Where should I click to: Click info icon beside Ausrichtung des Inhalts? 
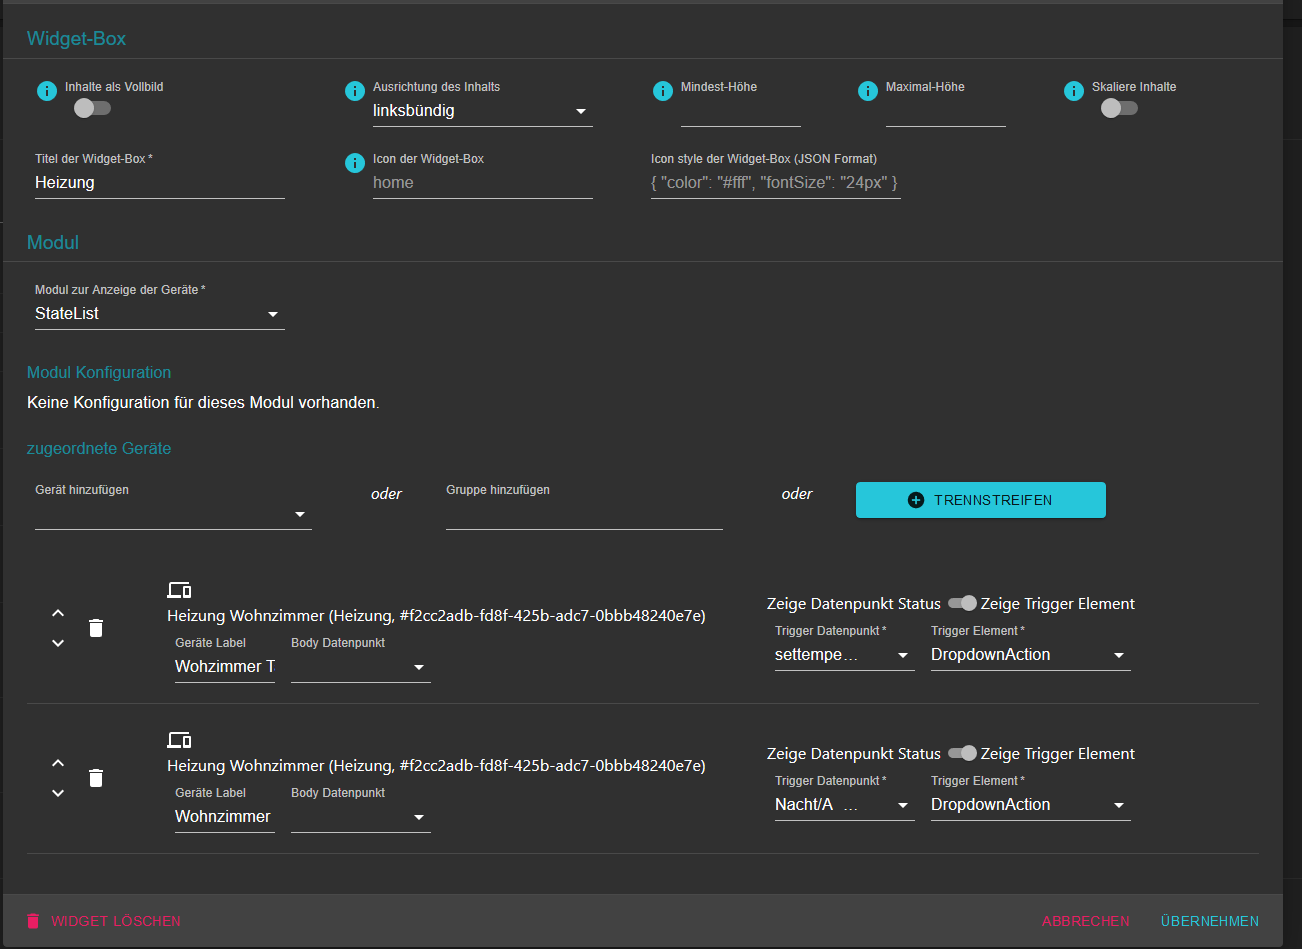point(355,91)
